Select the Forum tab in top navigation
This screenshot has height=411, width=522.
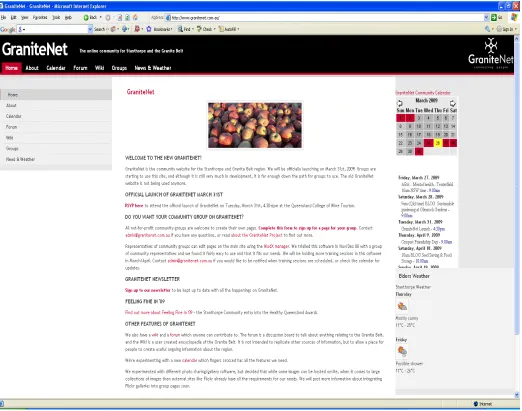(x=80, y=68)
